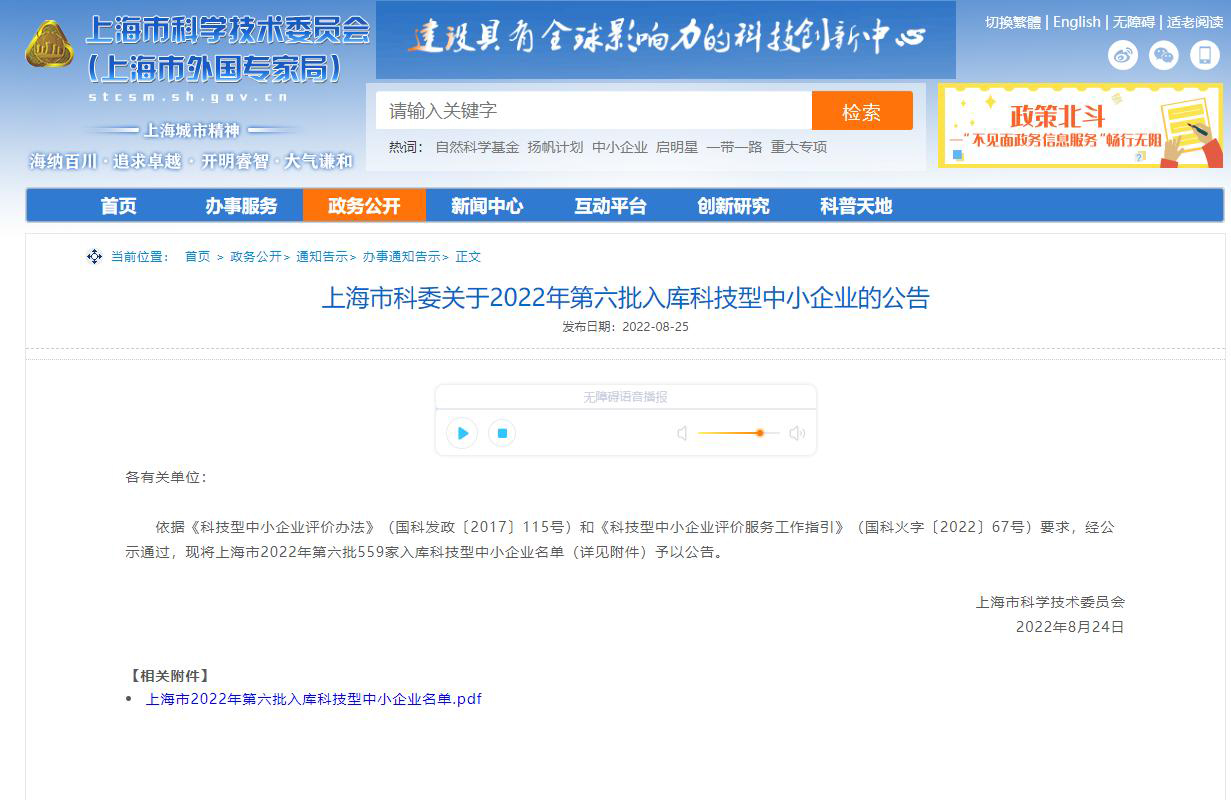1231x800 pixels.
Task: Switch to the 政务公开 tab
Action: [x=364, y=205]
